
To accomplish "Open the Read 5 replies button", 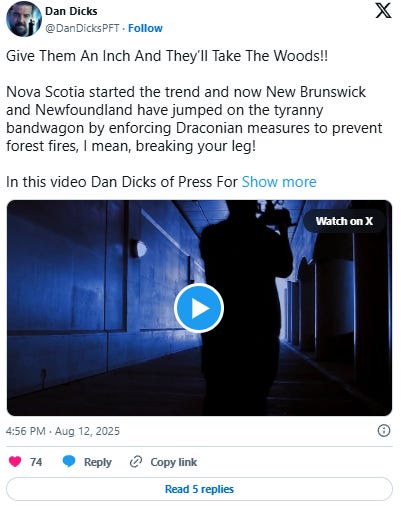I will click(199, 489).
